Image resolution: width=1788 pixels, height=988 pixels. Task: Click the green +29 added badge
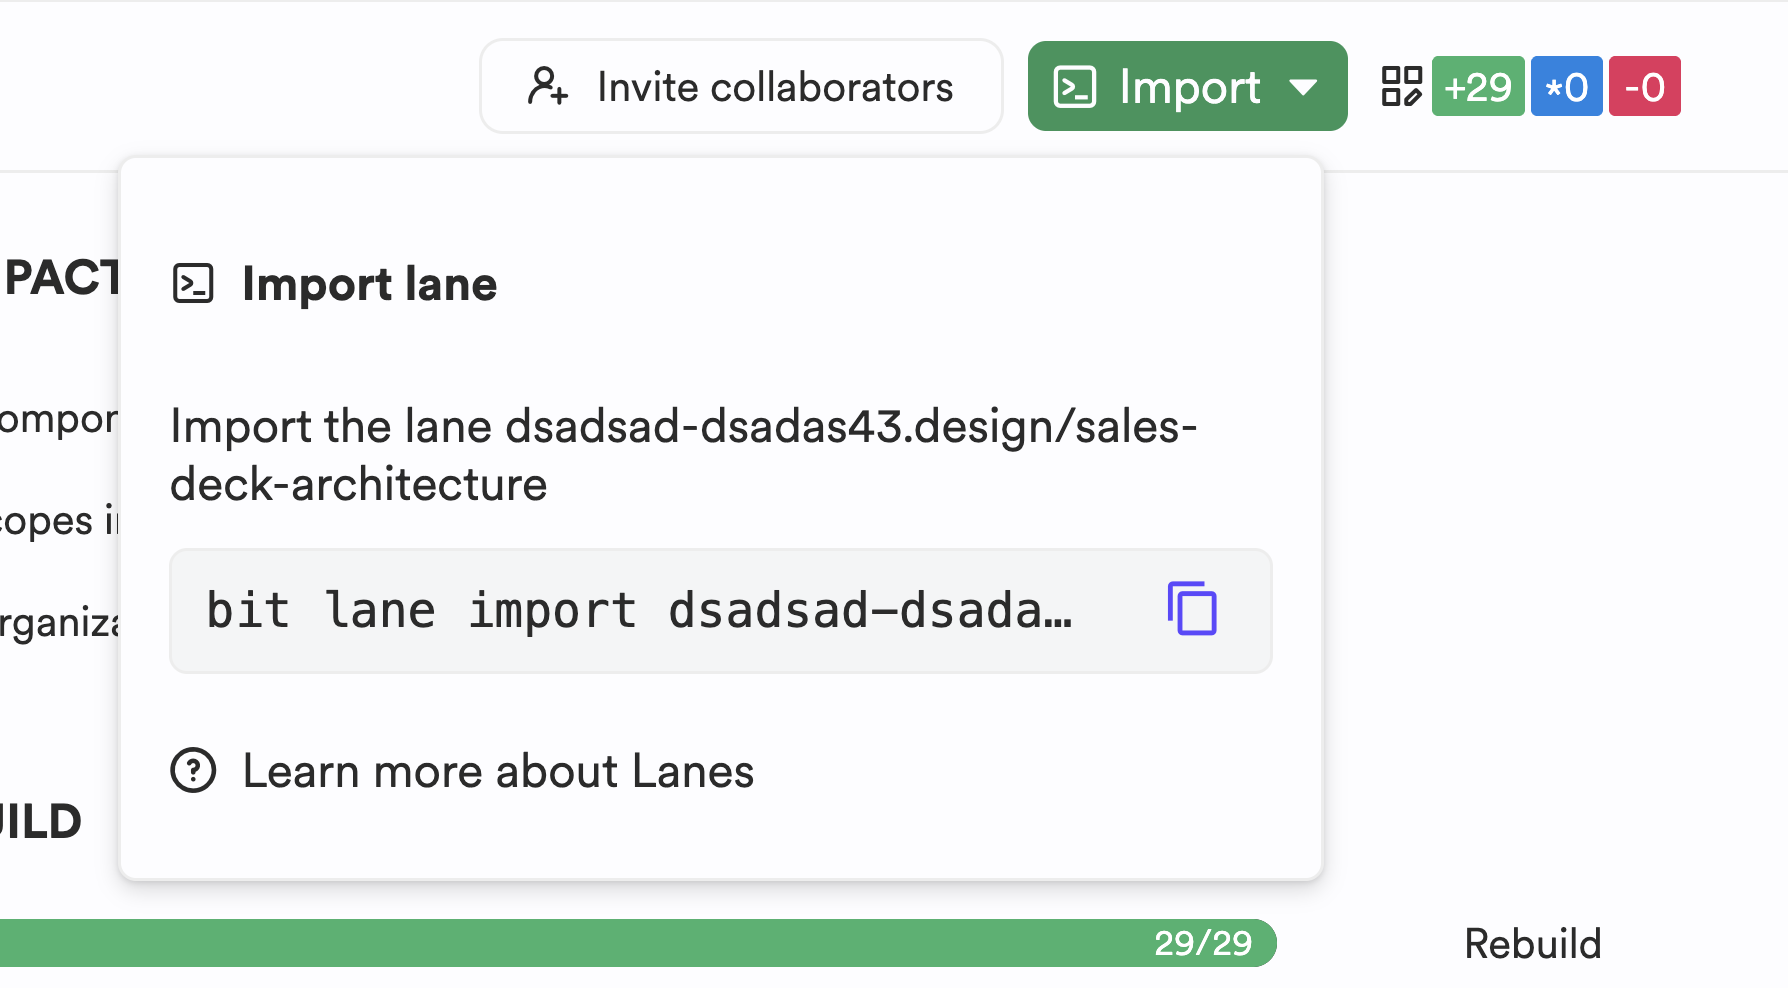[x=1478, y=86]
